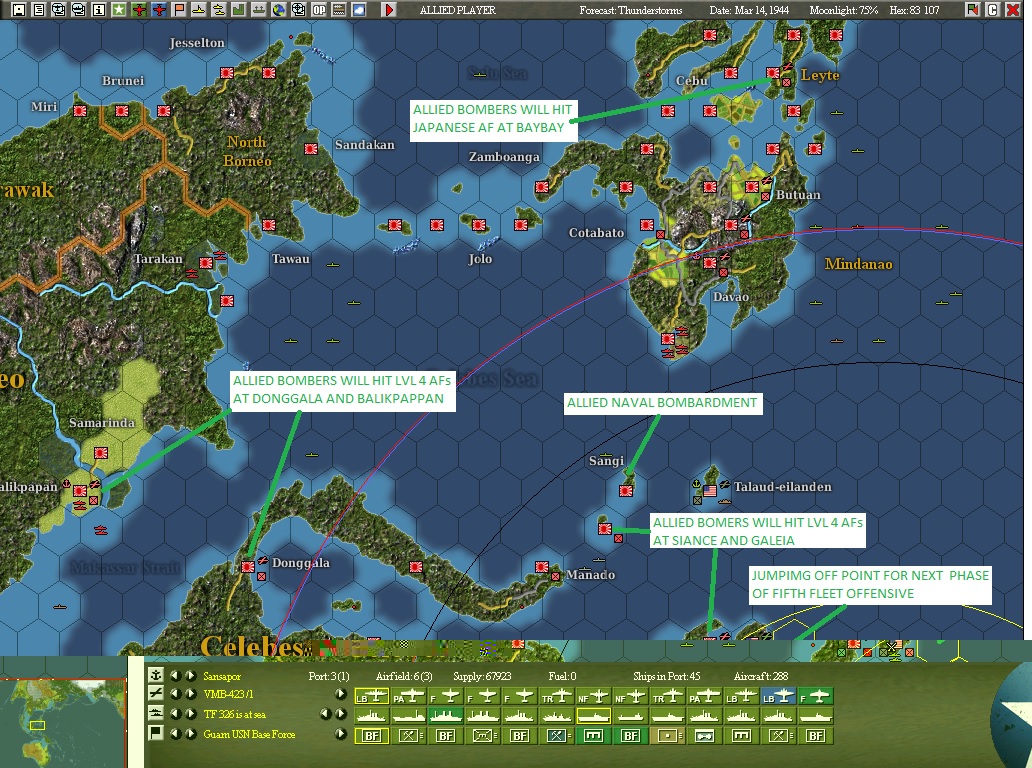Select the Japanese base flag near Sandakan
This screenshot has width=1032, height=768.
tap(311, 149)
